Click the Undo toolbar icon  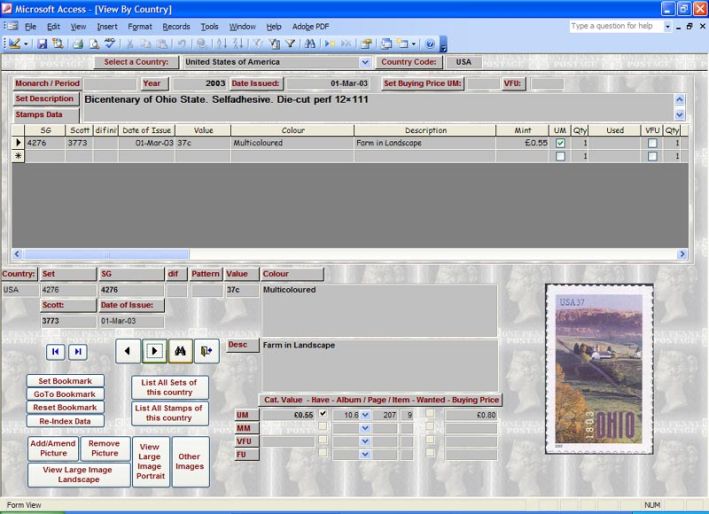(181, 44)
